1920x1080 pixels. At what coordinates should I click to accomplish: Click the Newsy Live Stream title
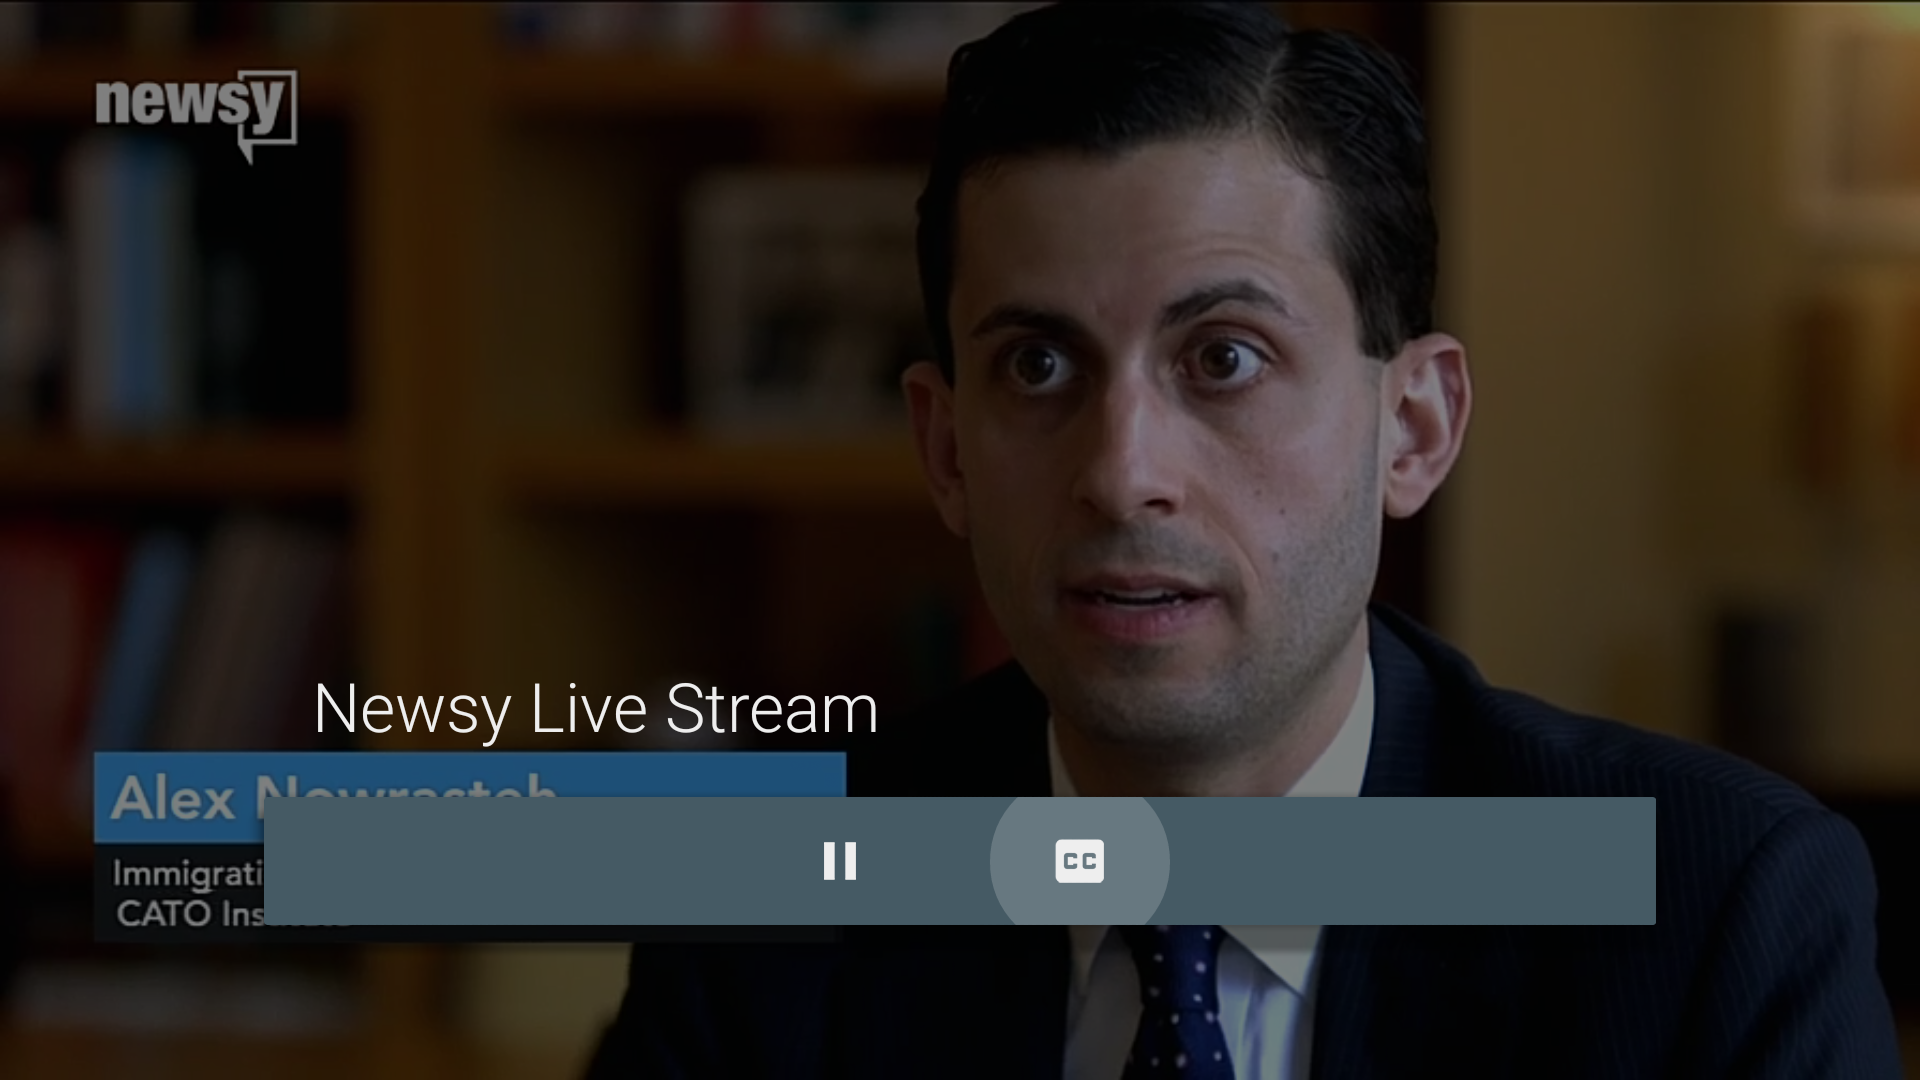595,709
